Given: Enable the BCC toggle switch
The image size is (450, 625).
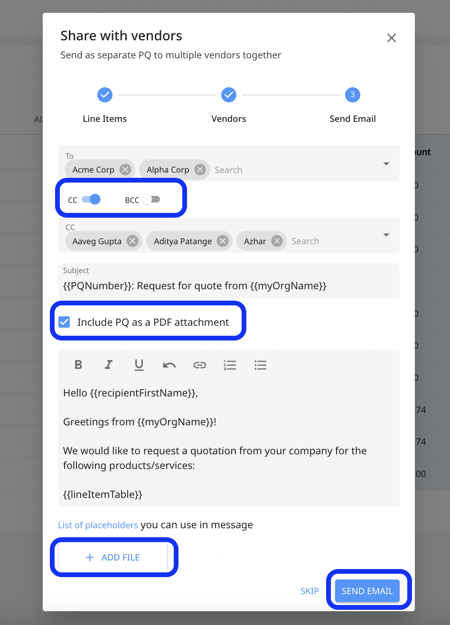Looking at the screenshot, I should point(151,199).
